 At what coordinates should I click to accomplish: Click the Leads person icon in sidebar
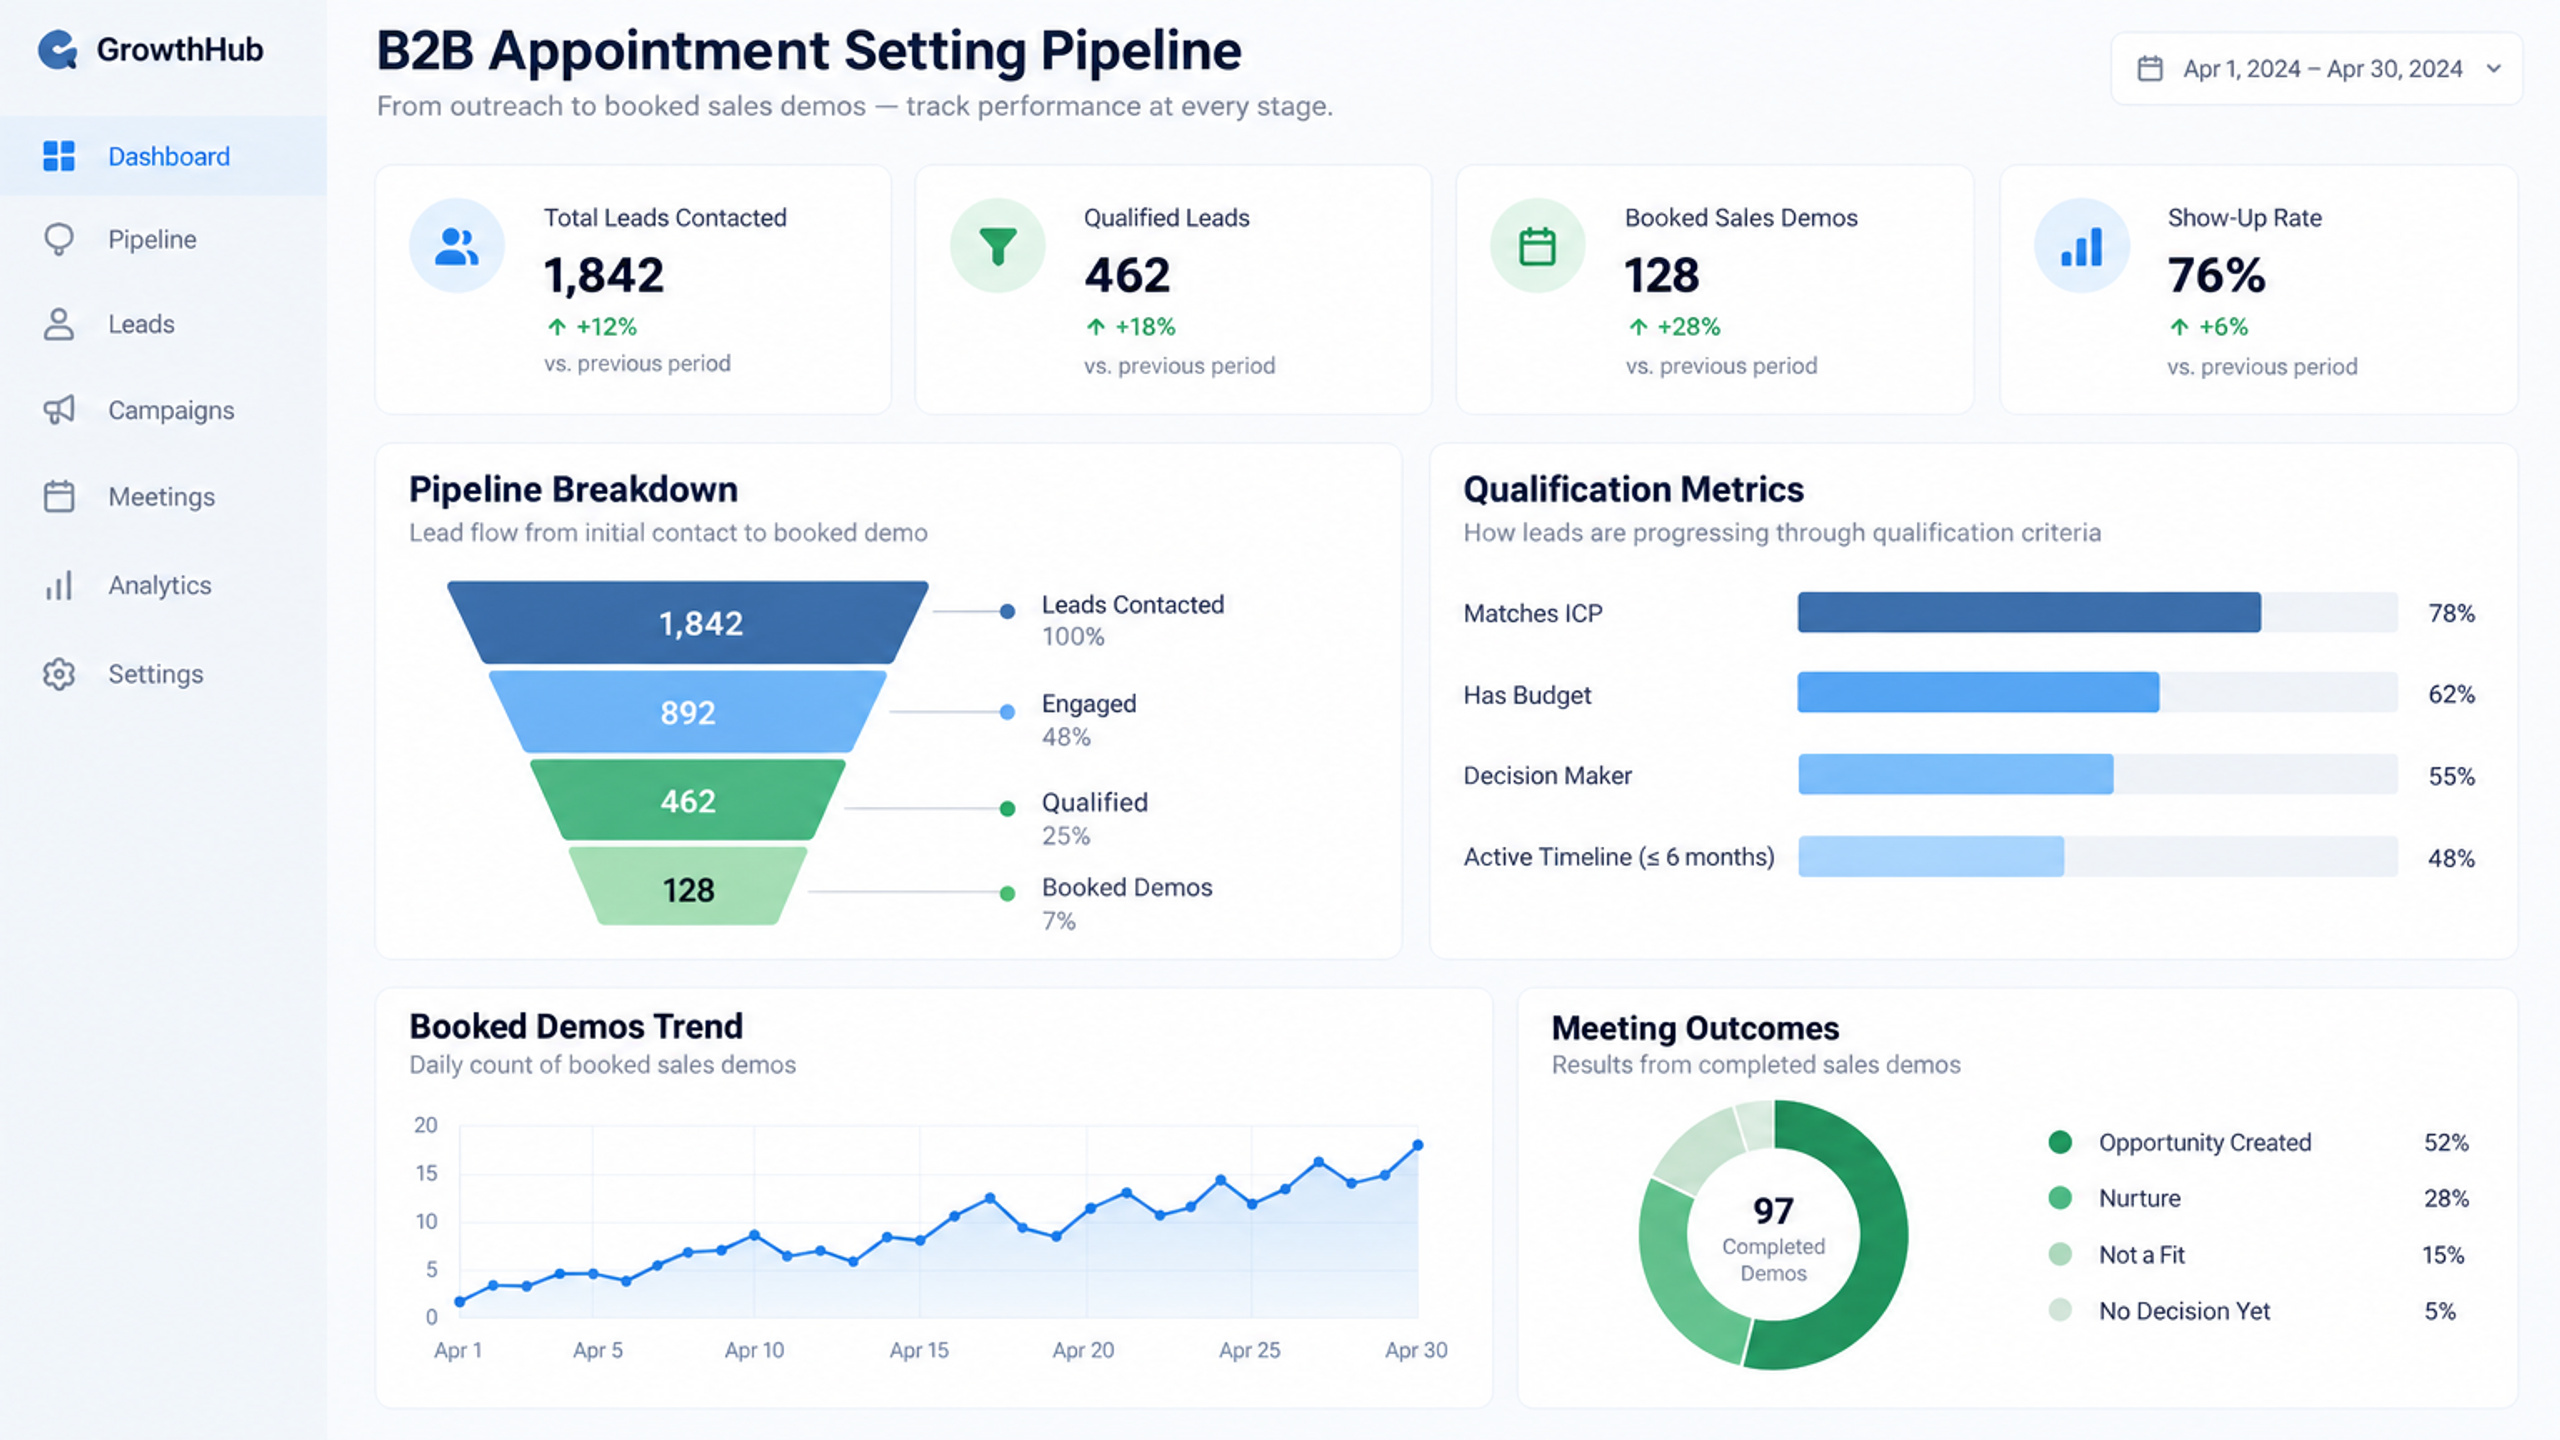(59, 324)
